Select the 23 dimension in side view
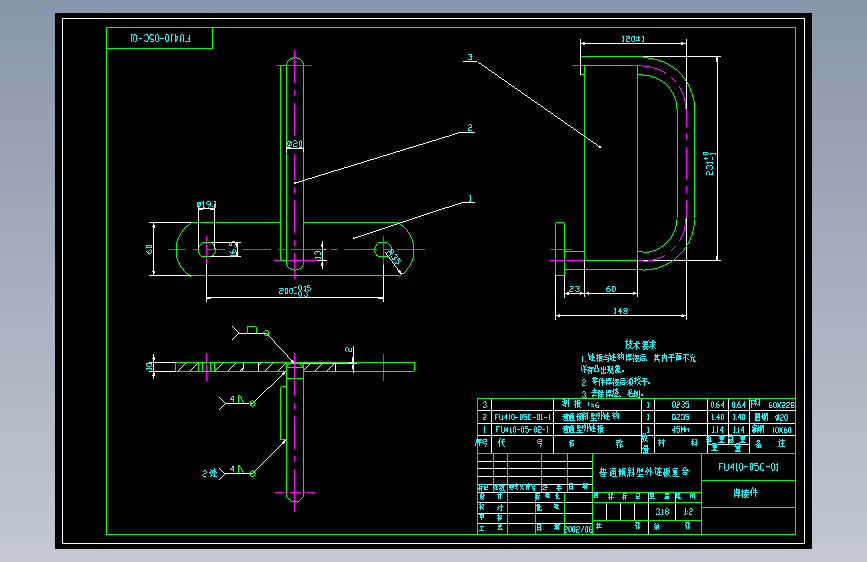867x562 pixels. [574, 289]
